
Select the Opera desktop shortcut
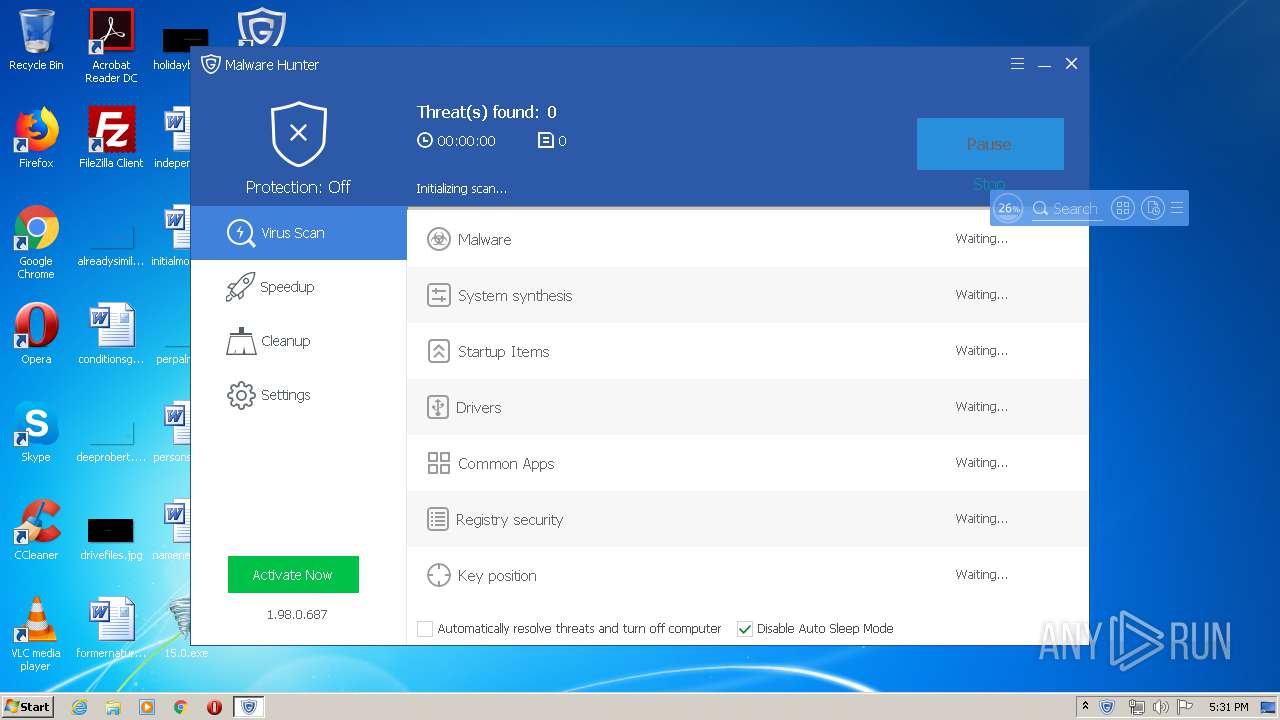click(x=36, y=334)
